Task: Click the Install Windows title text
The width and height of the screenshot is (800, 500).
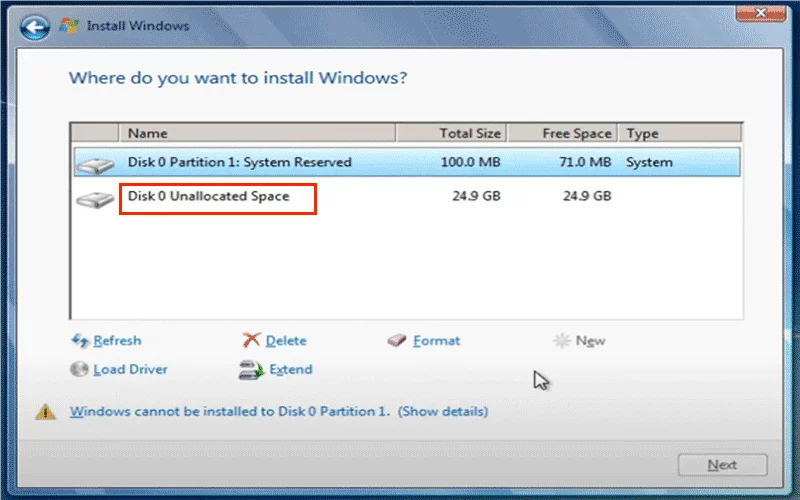Action: click(x=138, y=26)
